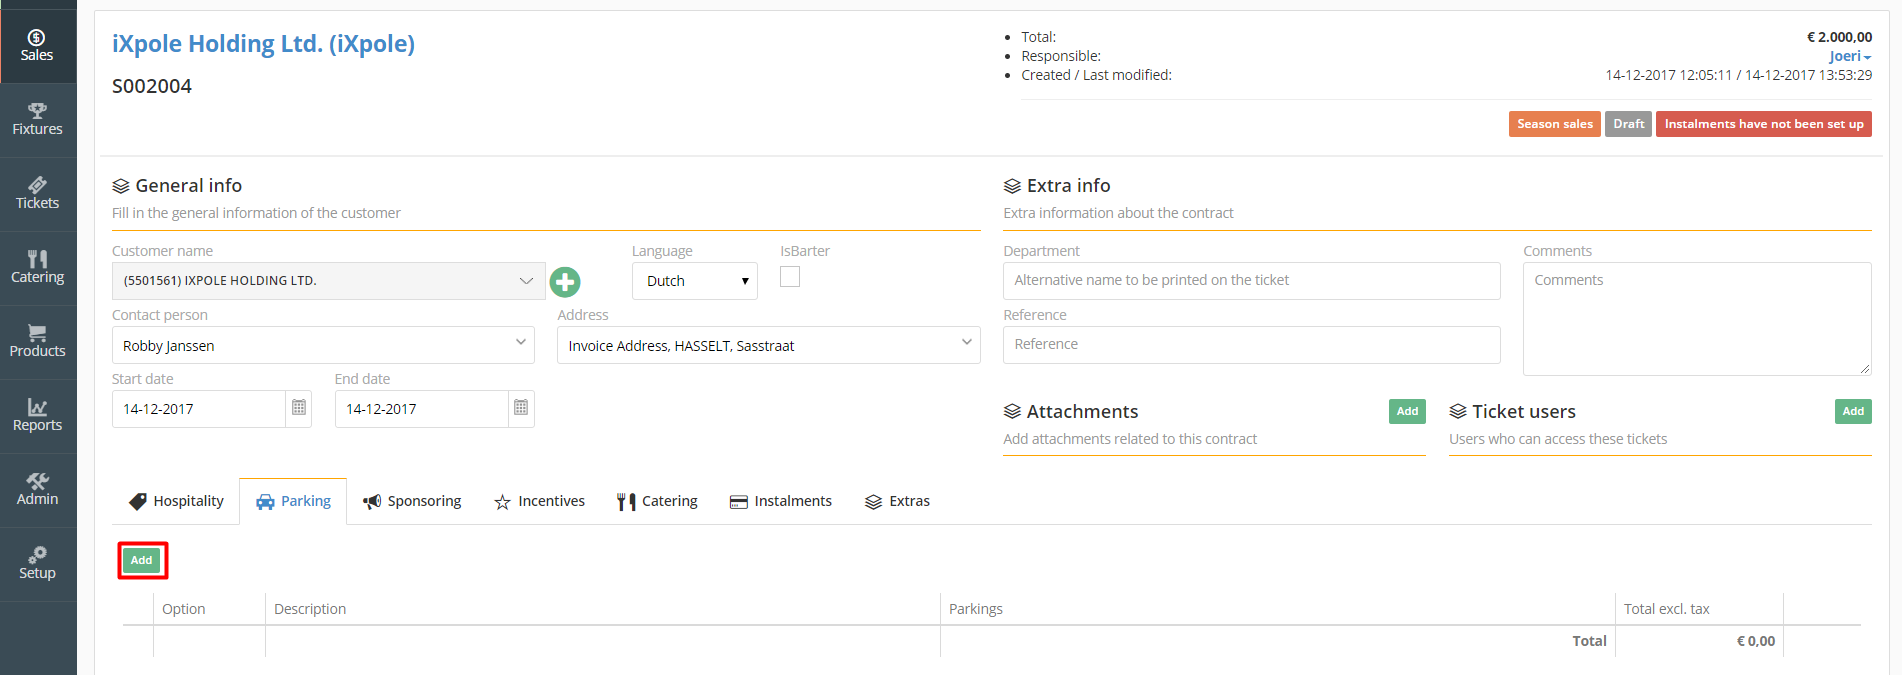The image size is (1902, 675).
Task: Click the green plus add-customer icon
Action: (565, 282)
